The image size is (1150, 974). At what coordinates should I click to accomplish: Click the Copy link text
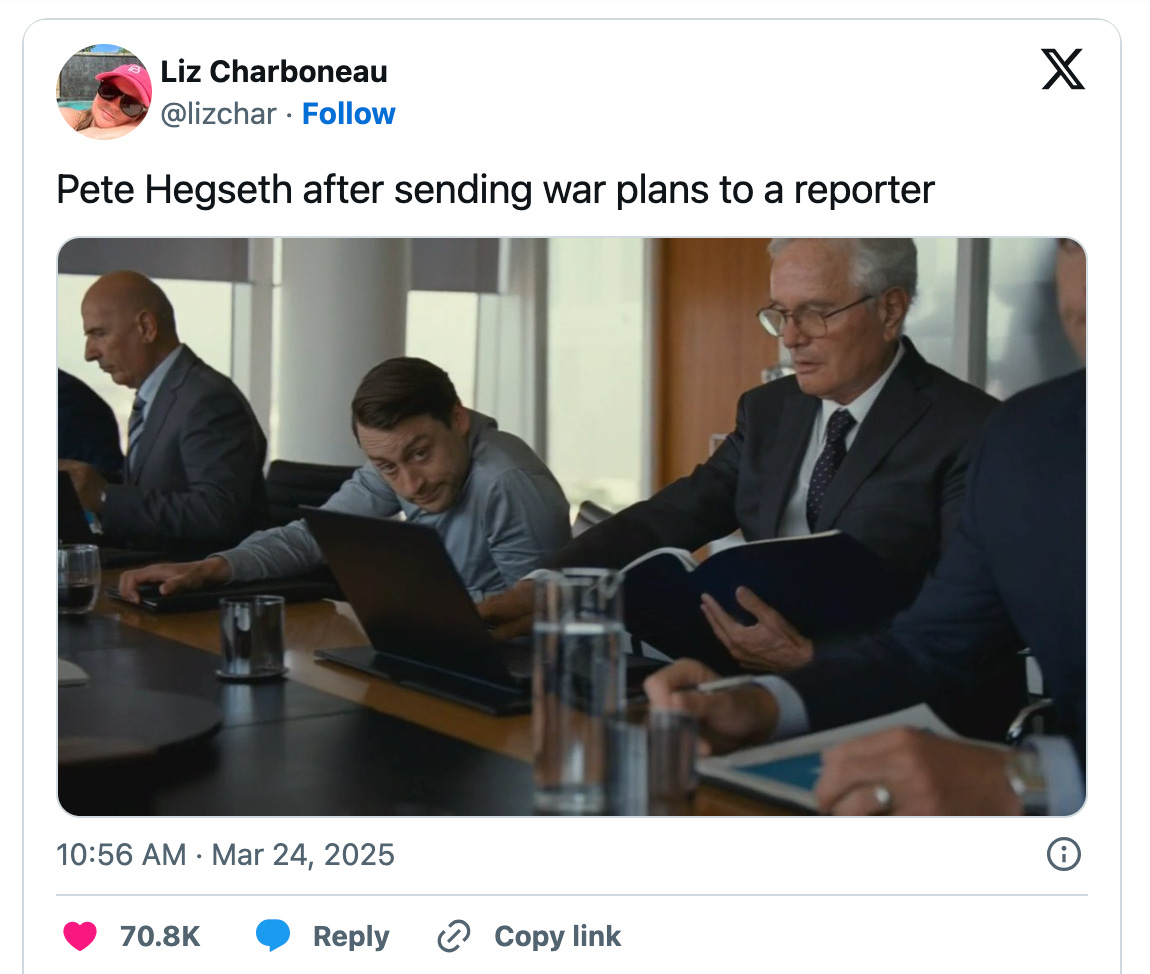[557, 937]
